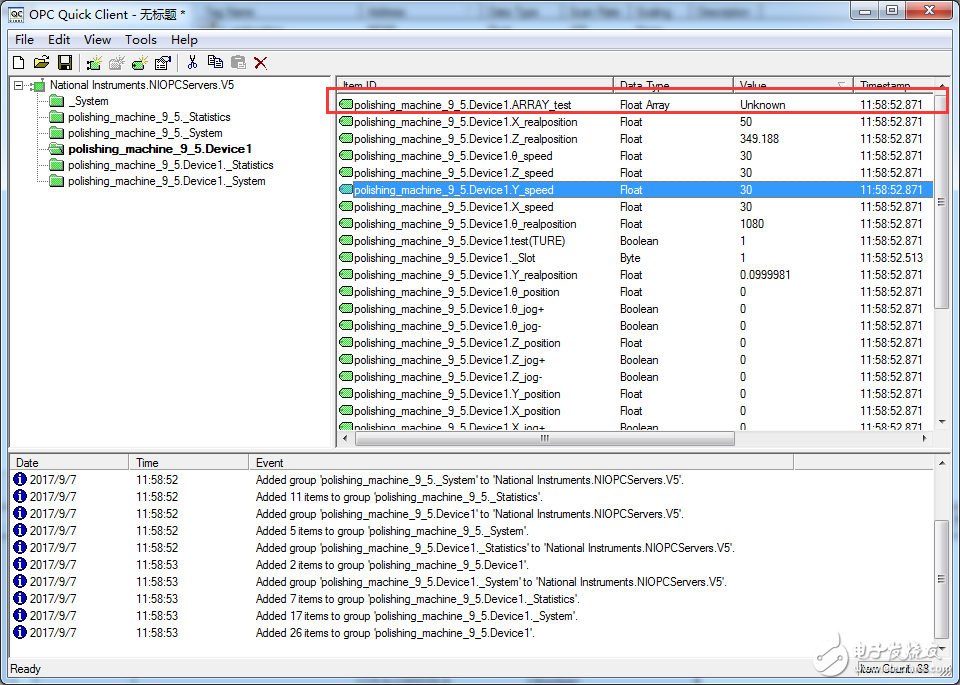This screenshot has height=685, width=960.
Task: Click log entry "Added 26 items to group"
Action: pos(395,633)
